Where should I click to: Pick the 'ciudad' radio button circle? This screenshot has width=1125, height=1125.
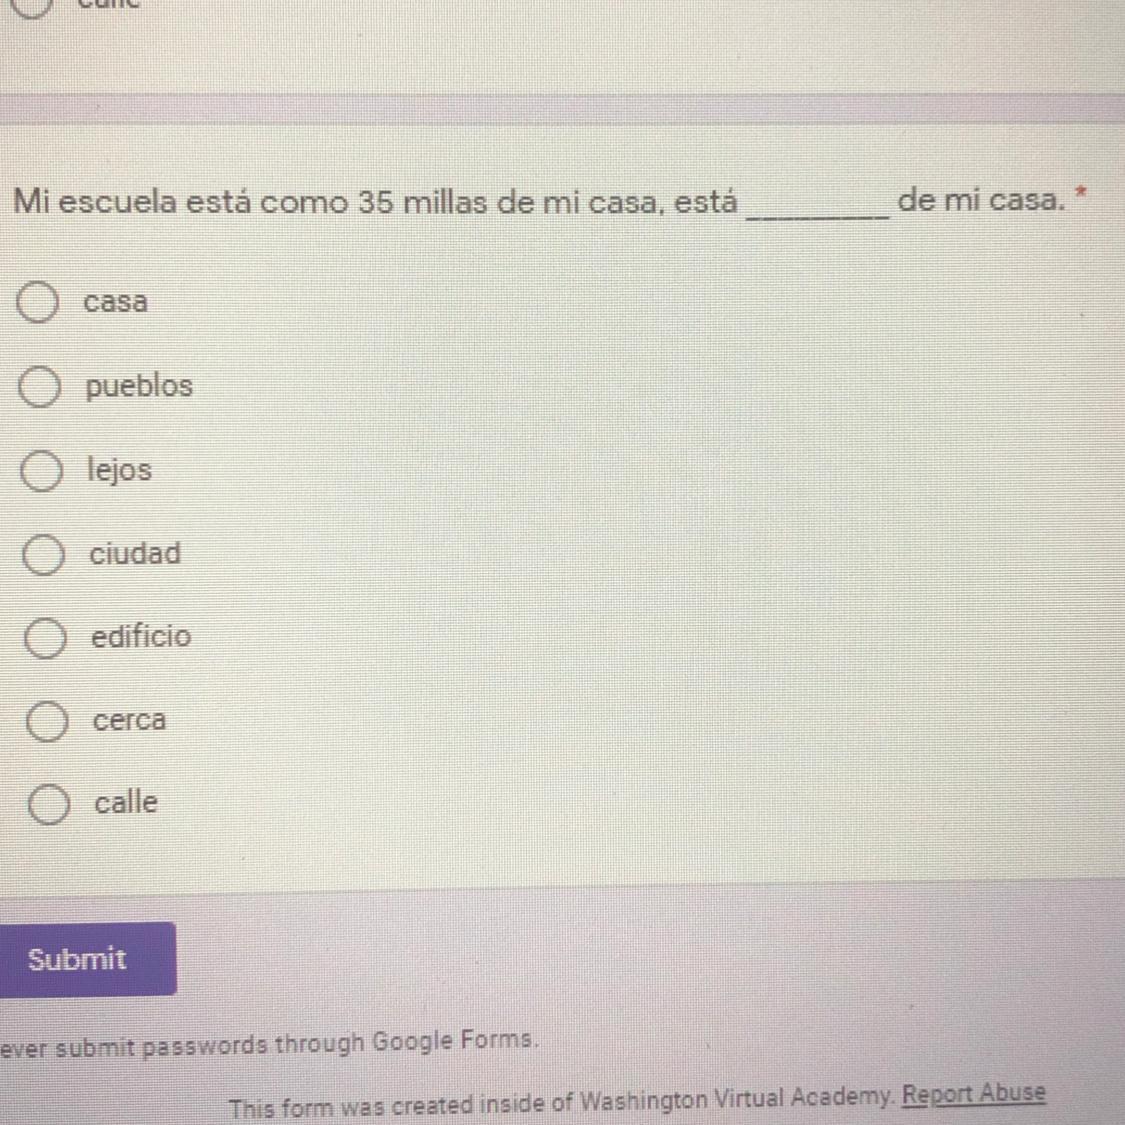point(43,555)
